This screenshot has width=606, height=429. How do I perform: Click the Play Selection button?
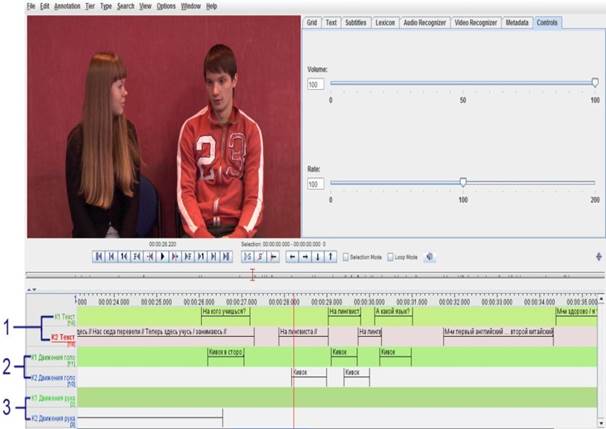tap(248, 257)
